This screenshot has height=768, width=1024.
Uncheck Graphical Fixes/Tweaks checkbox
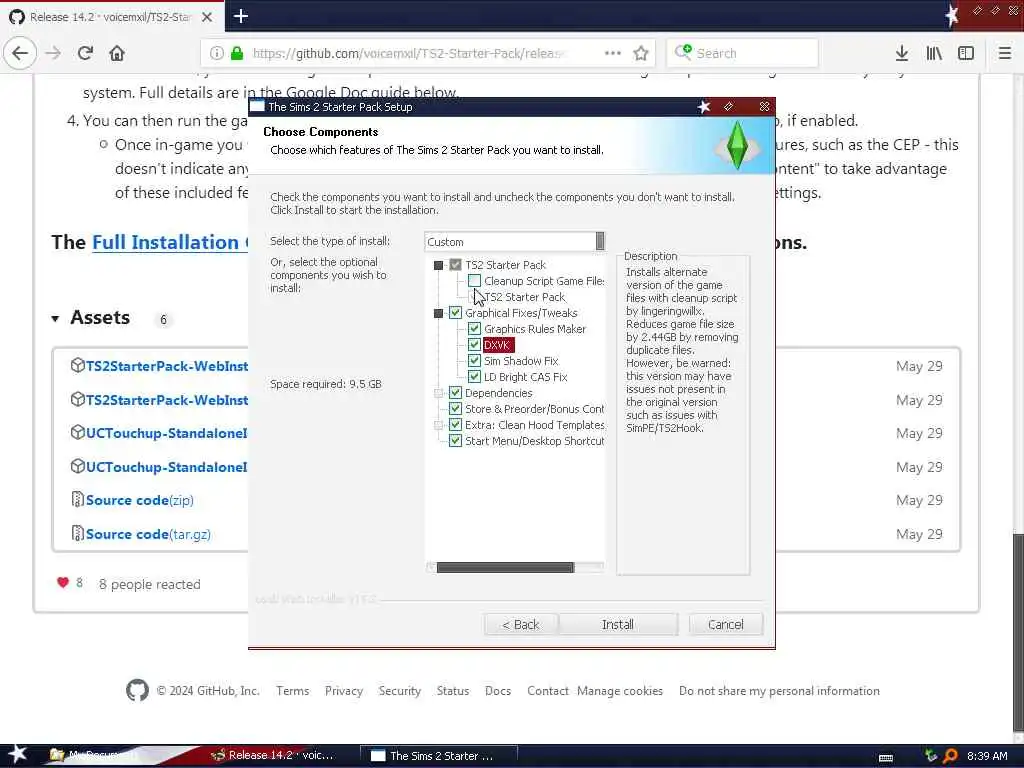[455, 313]
